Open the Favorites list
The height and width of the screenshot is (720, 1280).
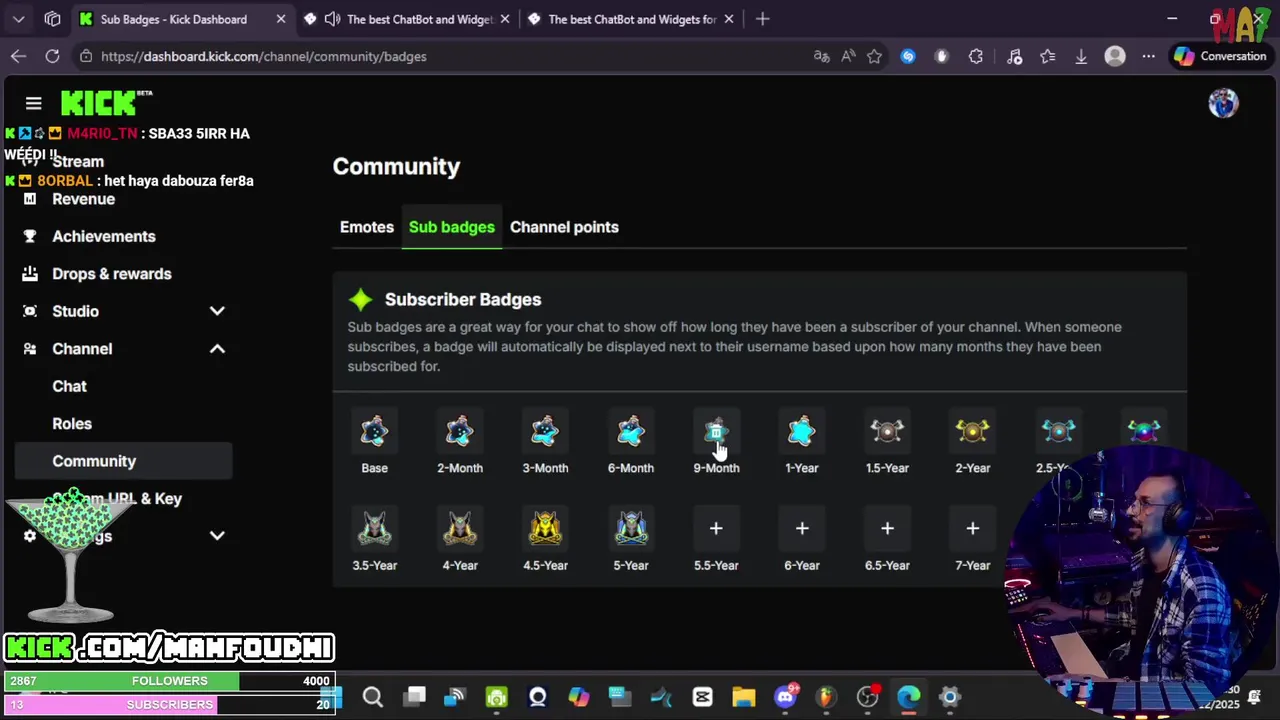[1048, 56]
